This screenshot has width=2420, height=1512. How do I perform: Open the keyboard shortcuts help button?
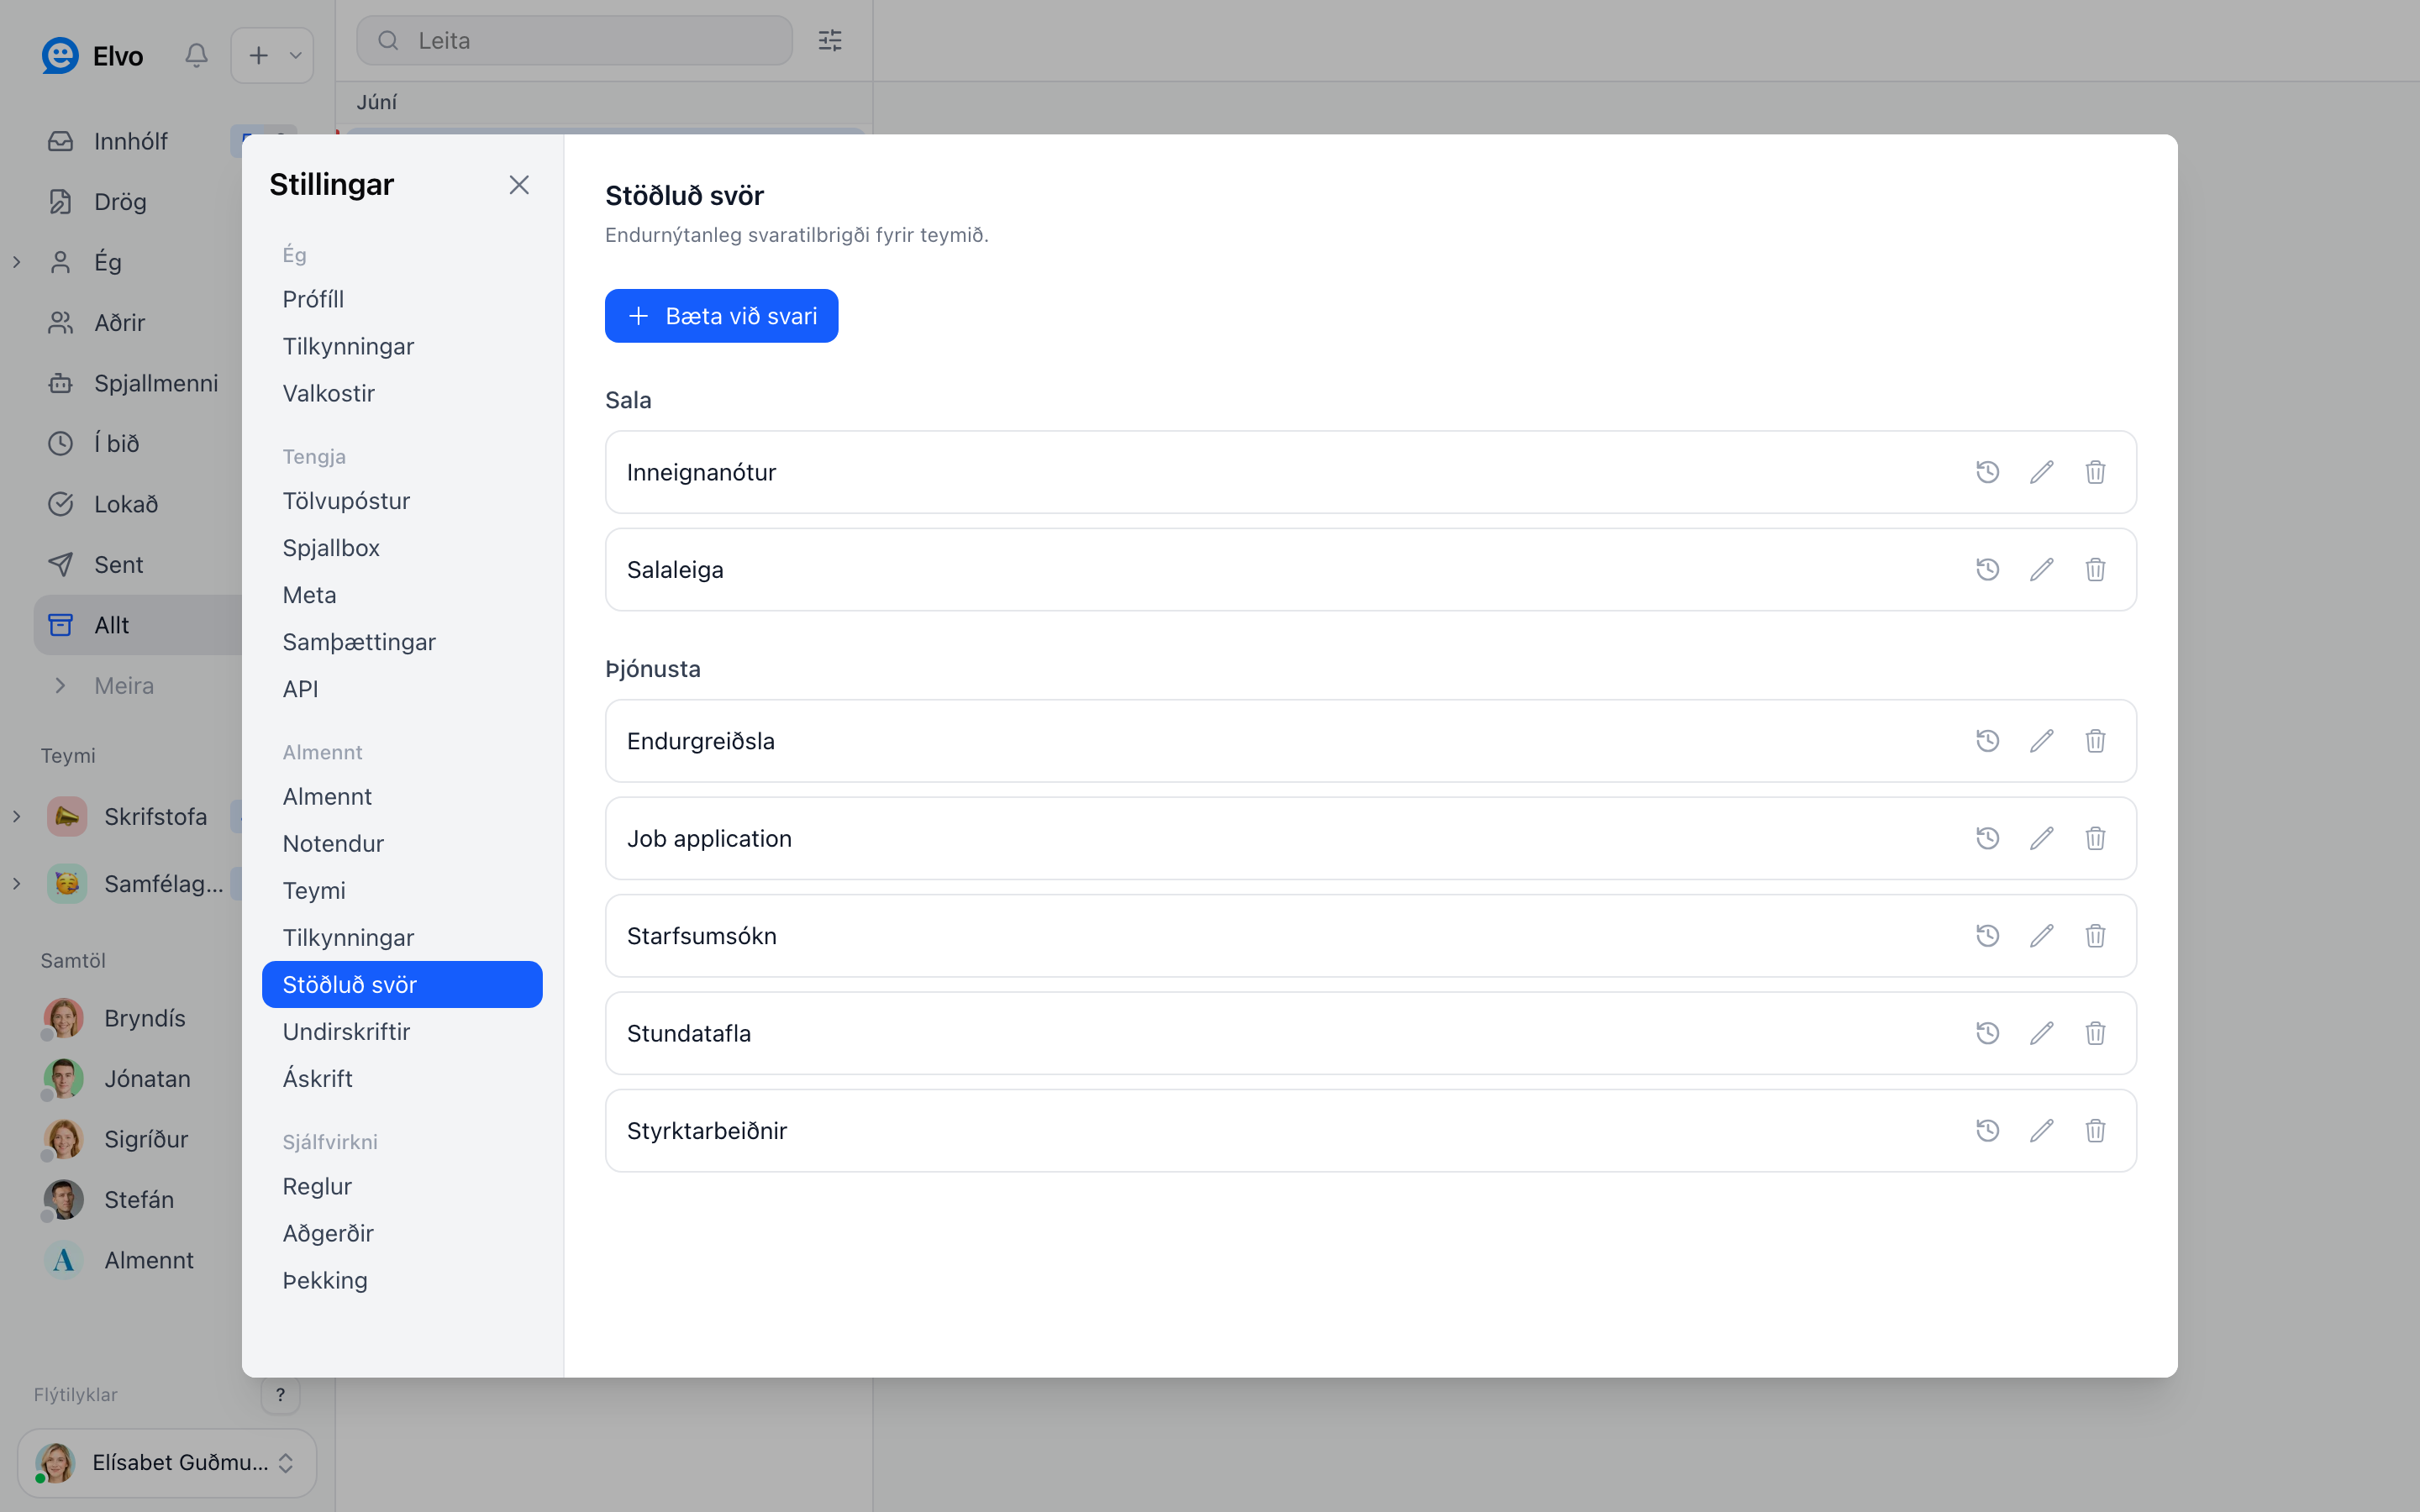point(280,1394)
